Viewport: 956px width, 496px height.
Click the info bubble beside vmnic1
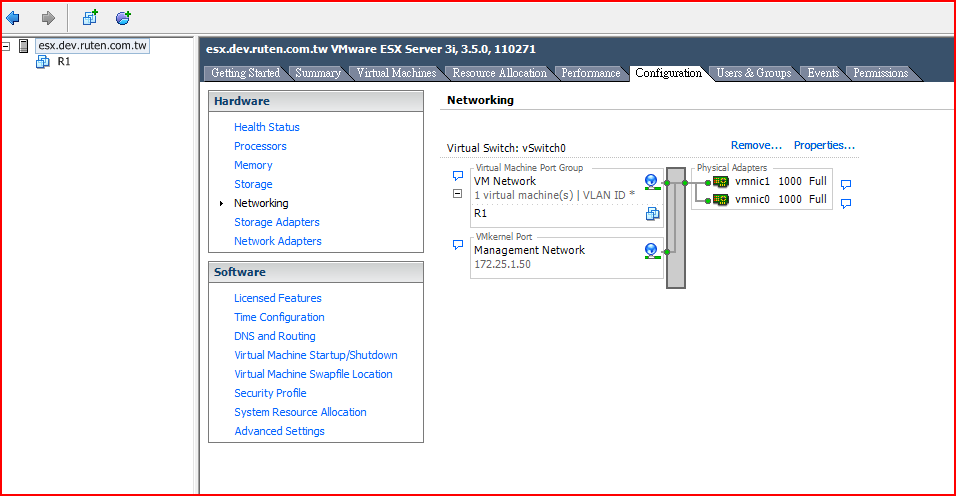846,185
